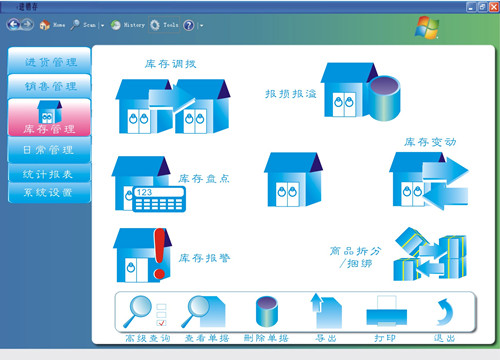
Task: Open the 库存调拨 two-warehouse transfer icon
Action: [173, 106]
